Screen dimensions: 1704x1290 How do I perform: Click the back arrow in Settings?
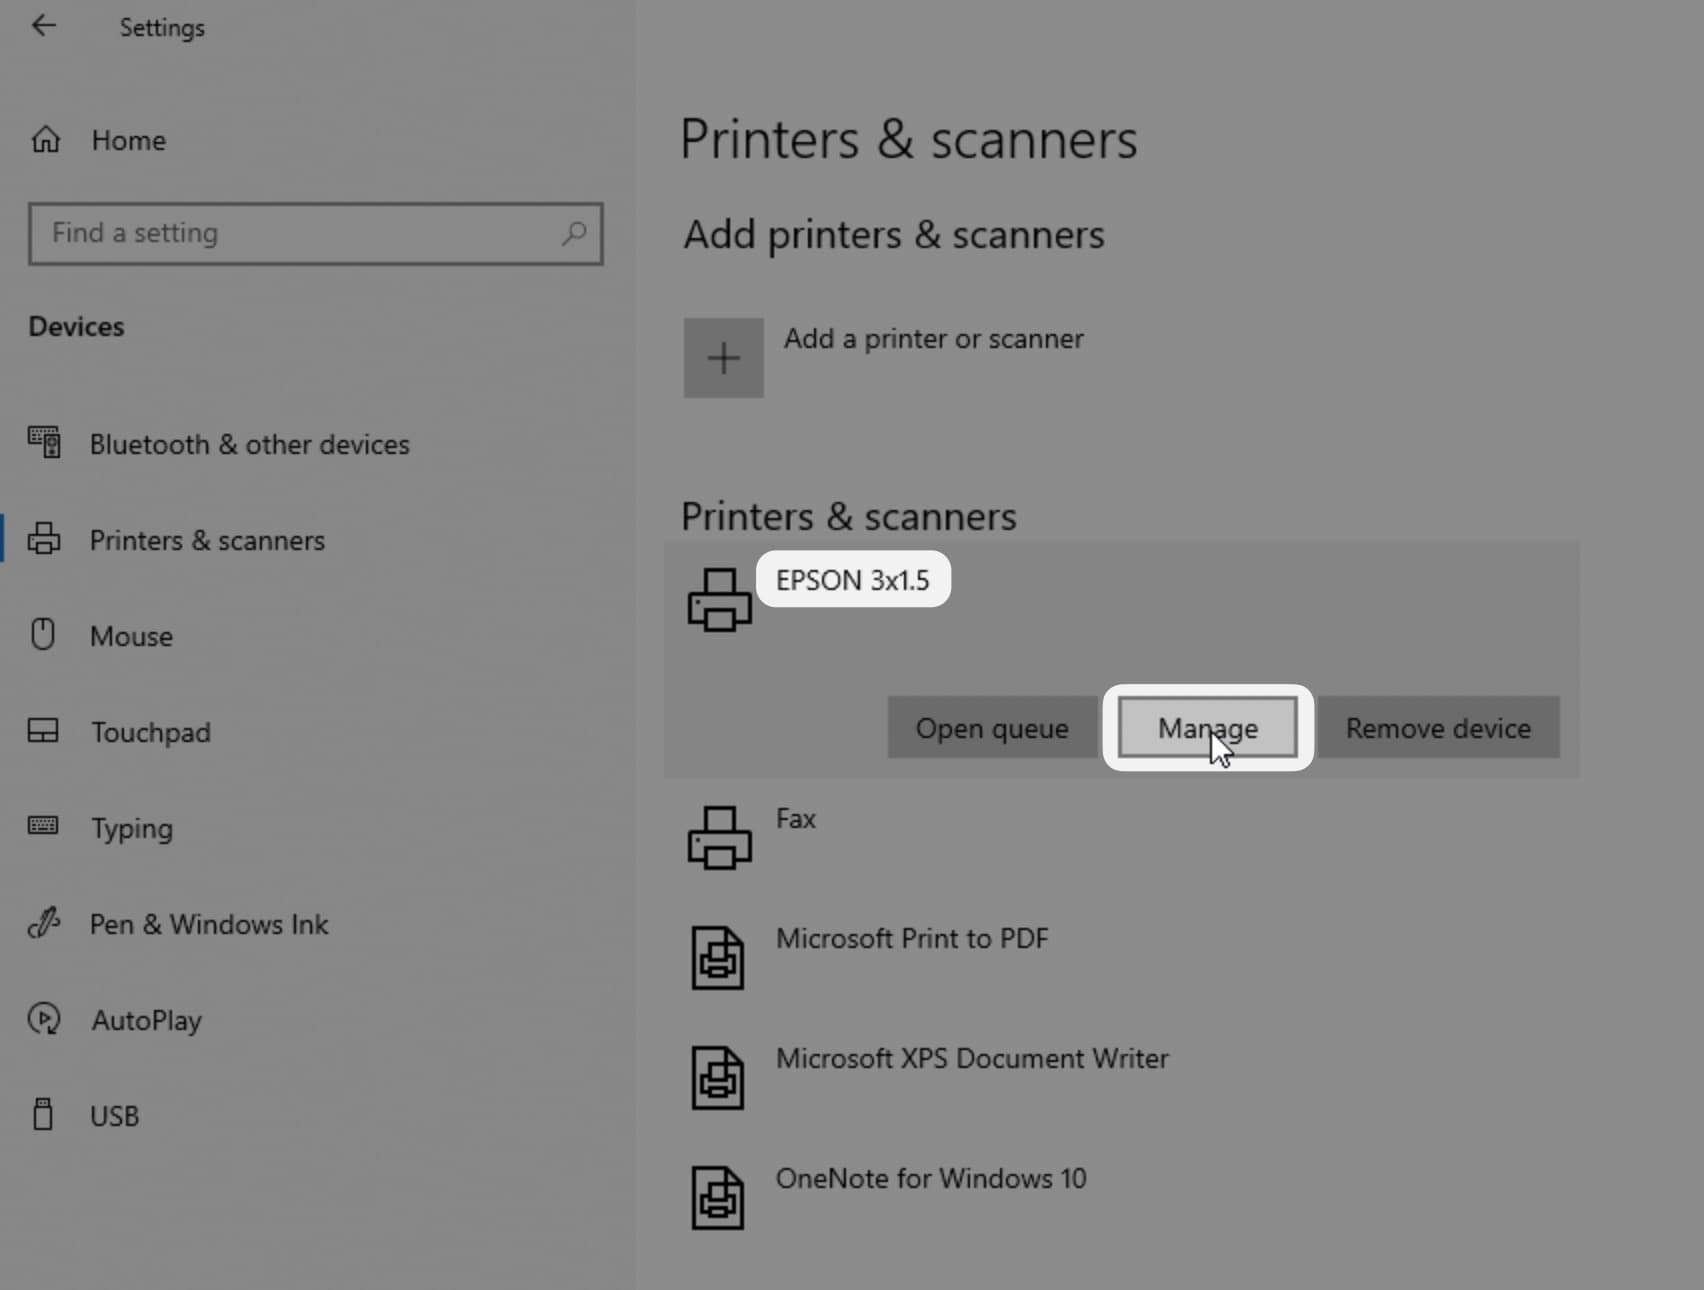(x=44, y=26)
